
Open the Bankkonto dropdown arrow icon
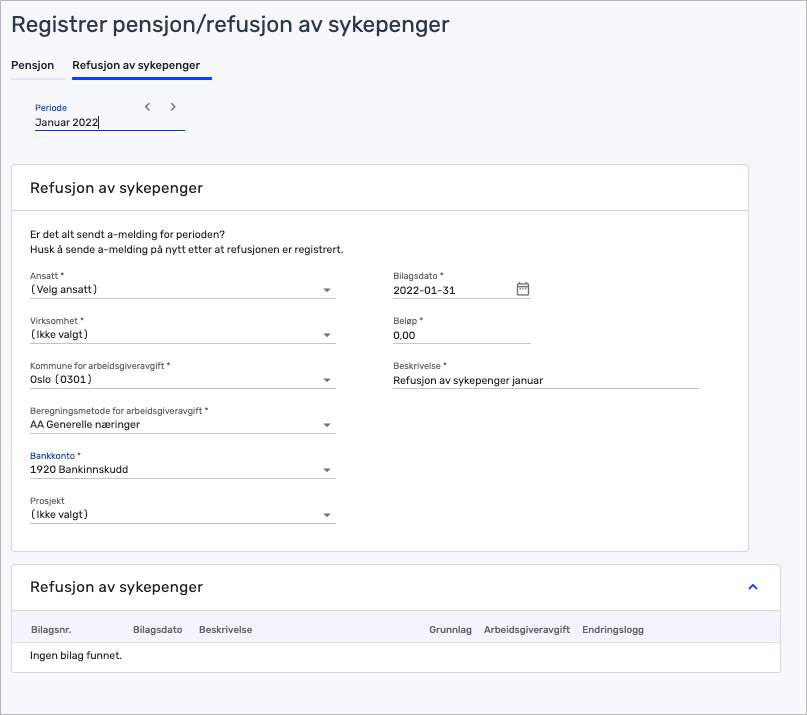point(327,468)
